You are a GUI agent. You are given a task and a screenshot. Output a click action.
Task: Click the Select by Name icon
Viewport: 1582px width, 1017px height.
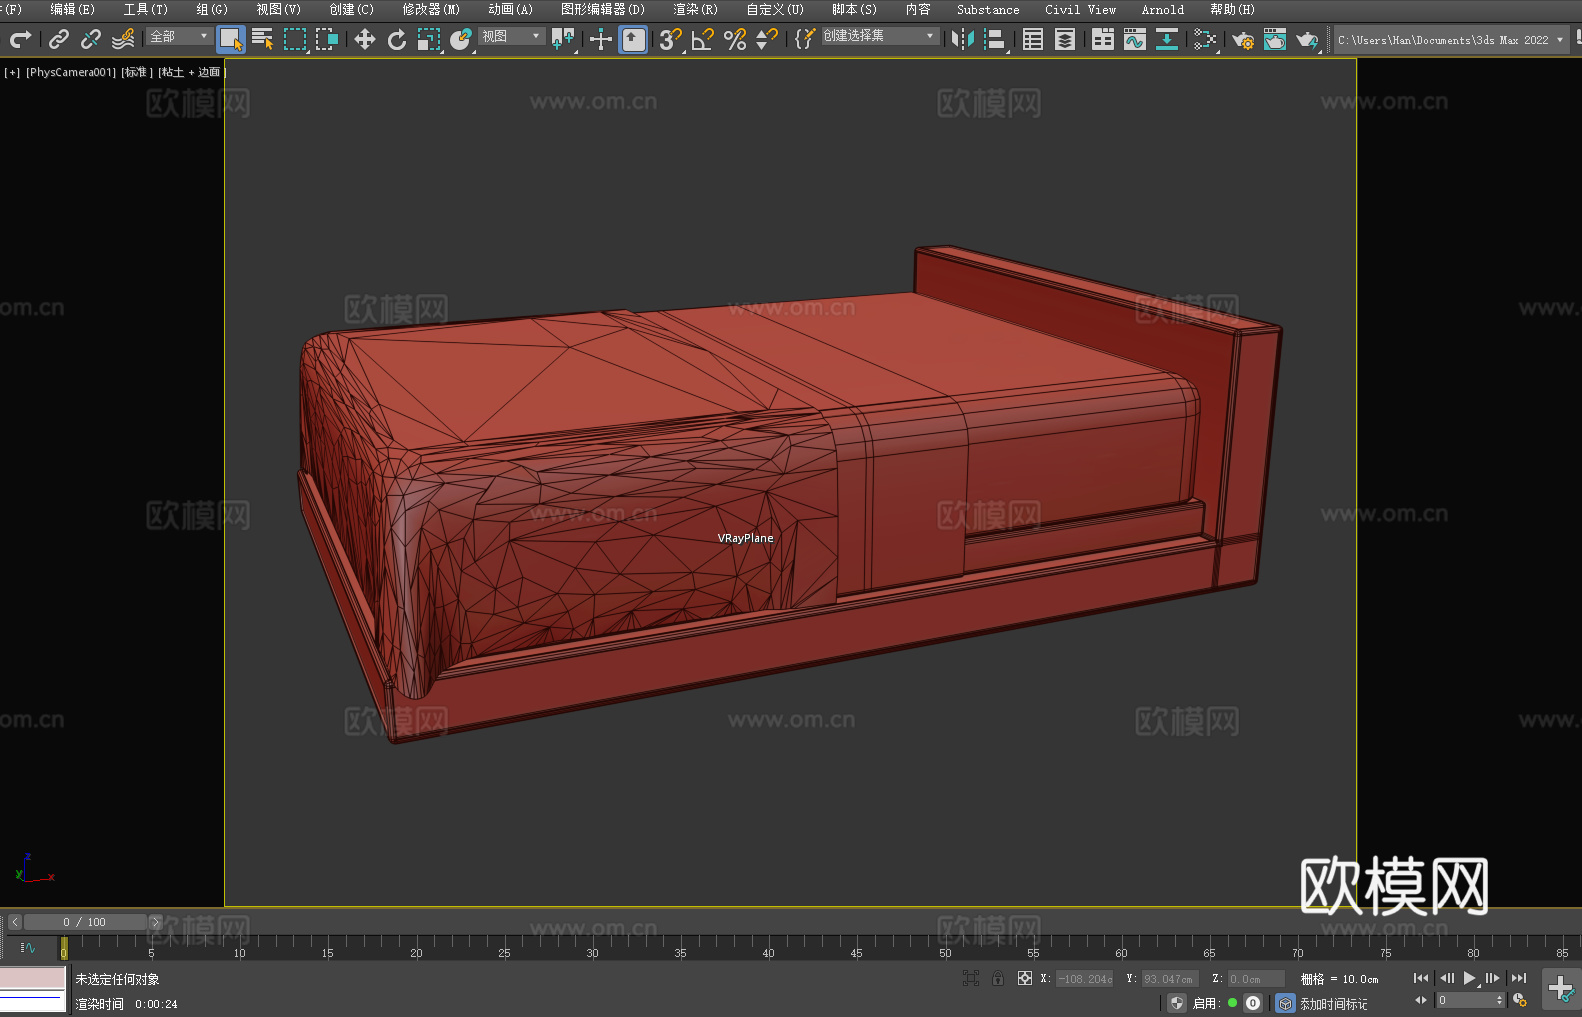[x=263, y=39]
